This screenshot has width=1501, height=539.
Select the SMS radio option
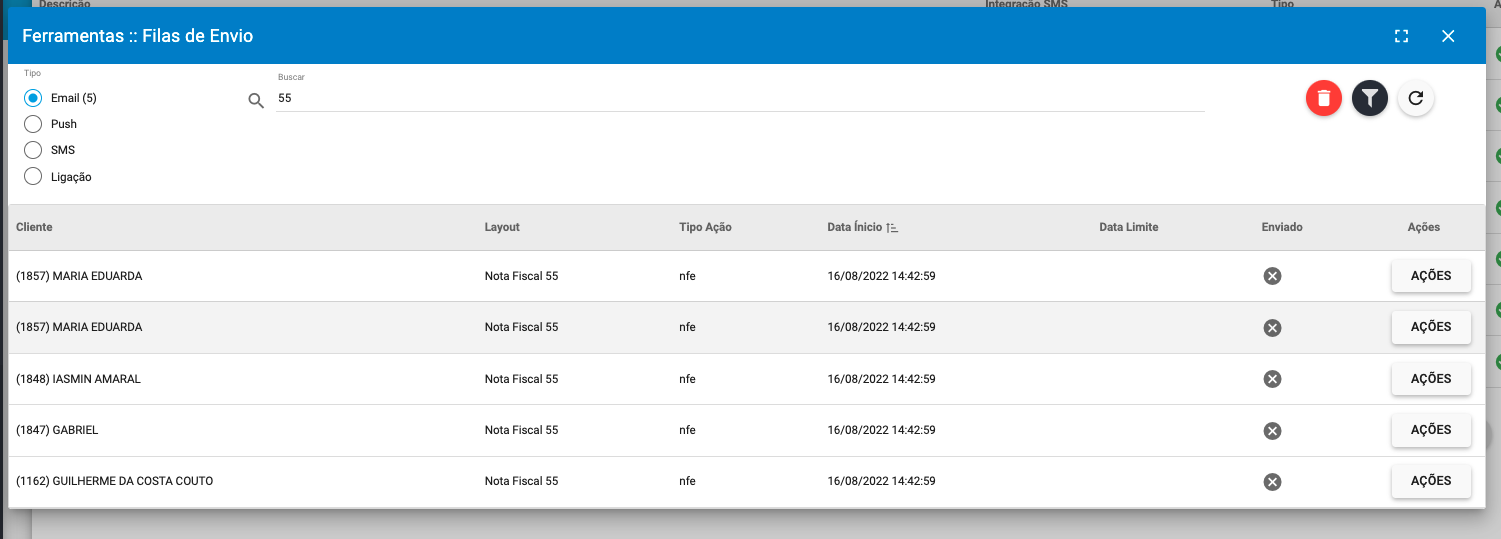33,150
